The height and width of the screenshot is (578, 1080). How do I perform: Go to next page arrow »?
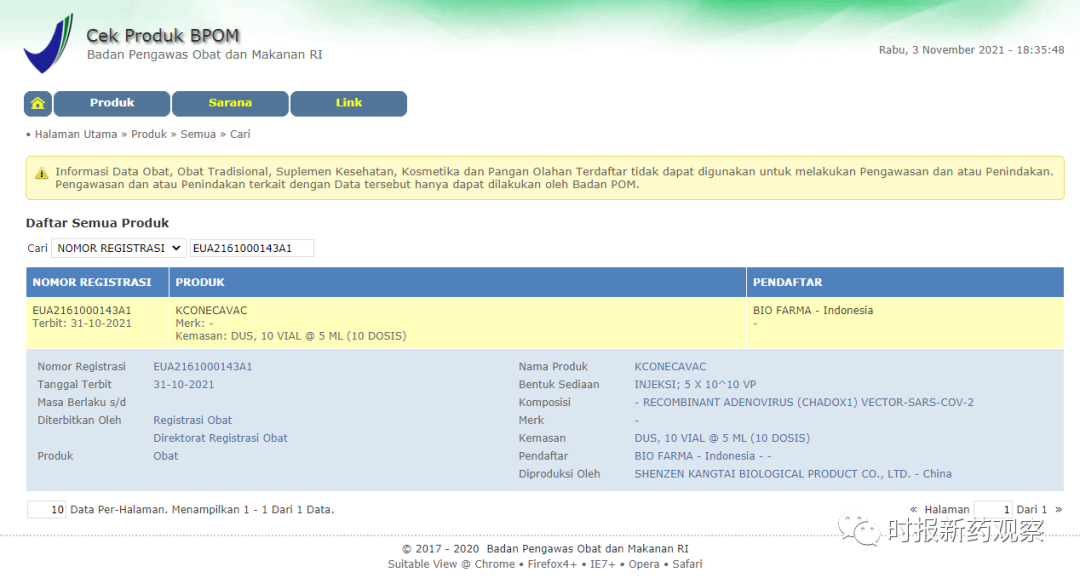tap(1059, 510)
